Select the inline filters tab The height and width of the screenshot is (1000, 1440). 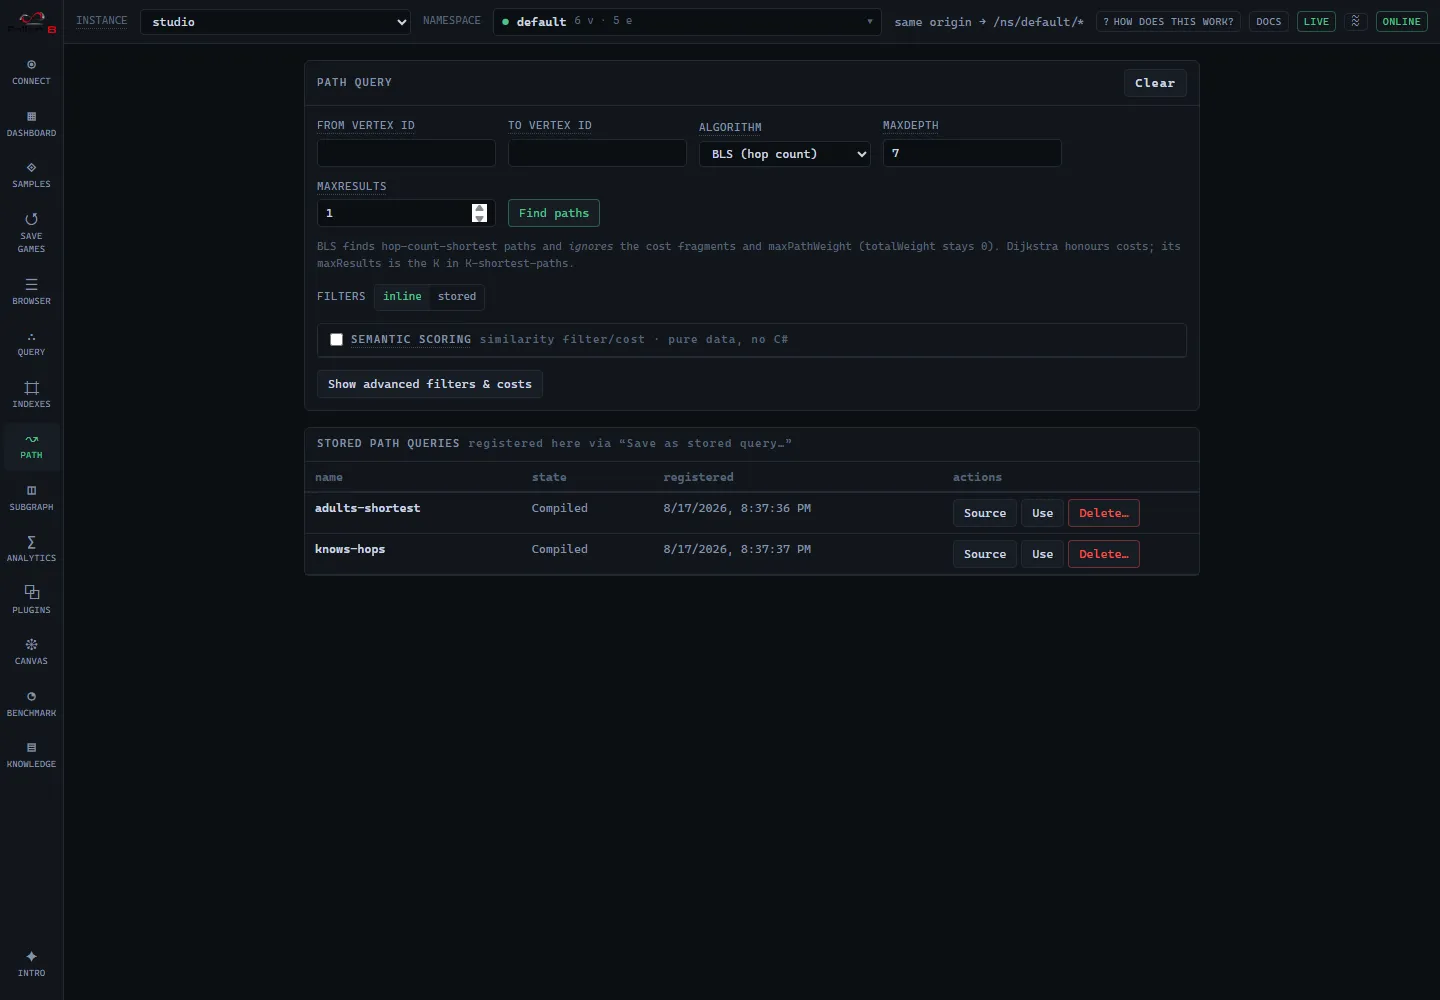402,297
